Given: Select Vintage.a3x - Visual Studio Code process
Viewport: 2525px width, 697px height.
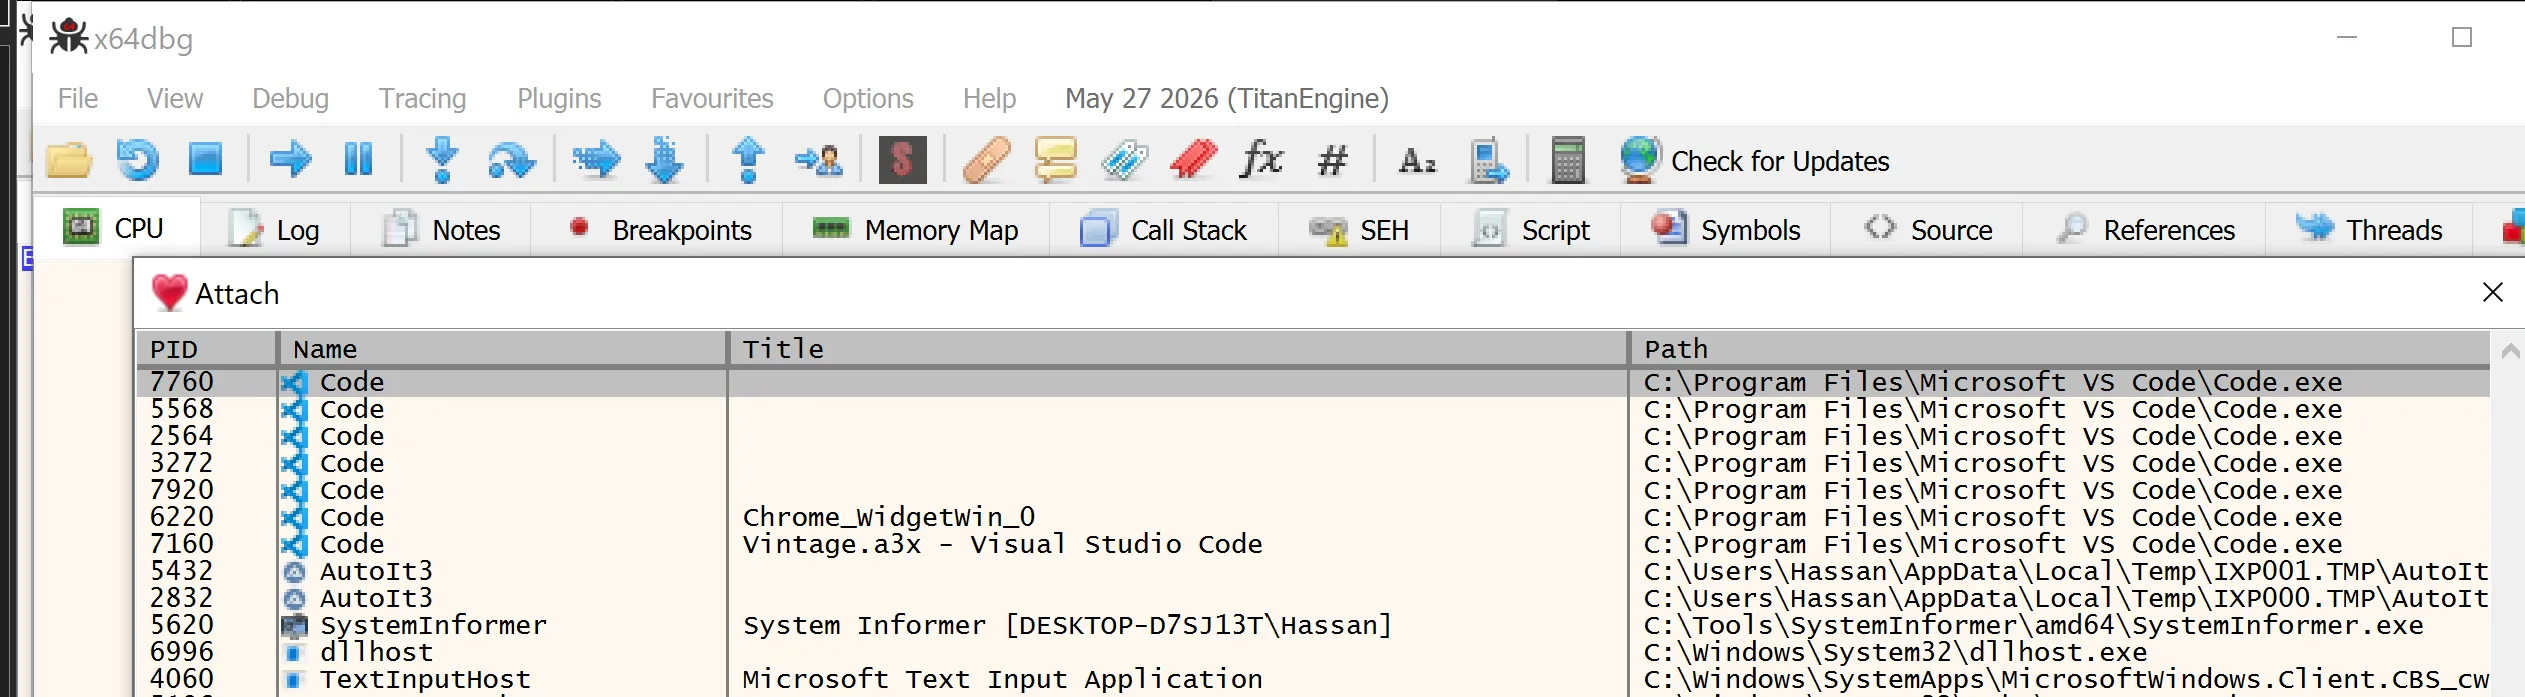Looking at the screenshot, I should (1313, 544).
